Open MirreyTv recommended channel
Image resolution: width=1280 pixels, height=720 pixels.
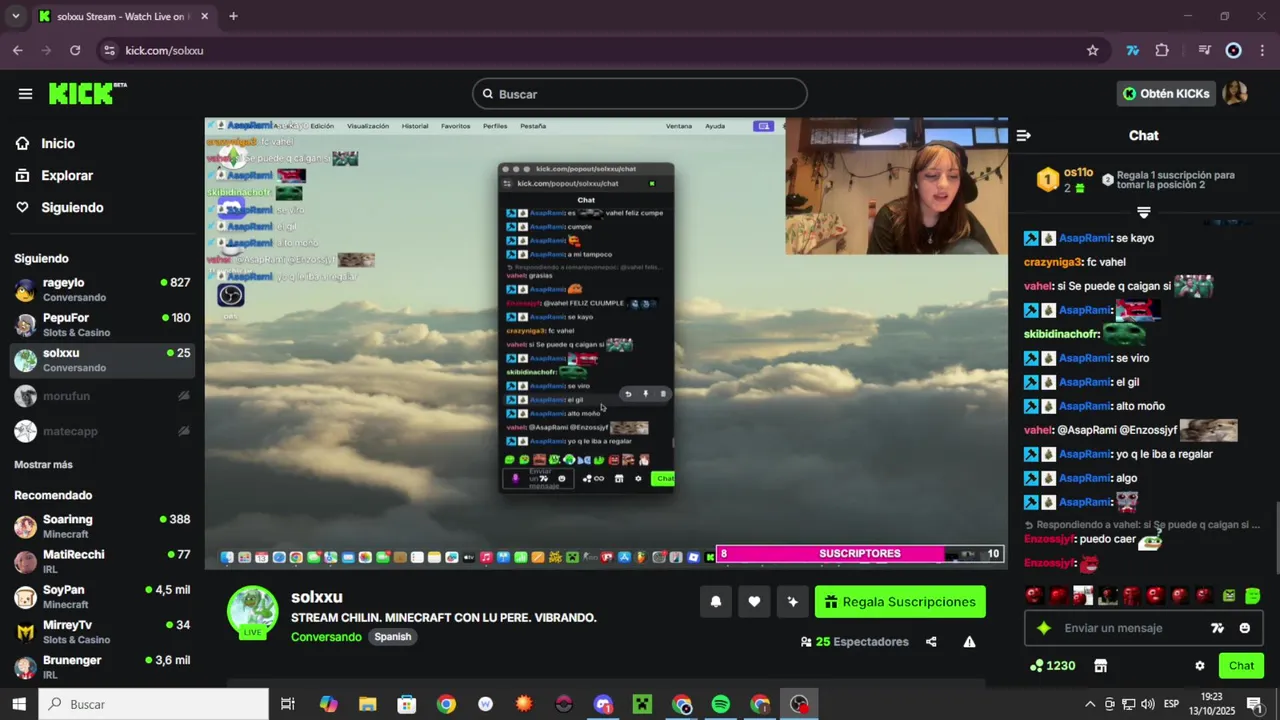pos(102,632)
